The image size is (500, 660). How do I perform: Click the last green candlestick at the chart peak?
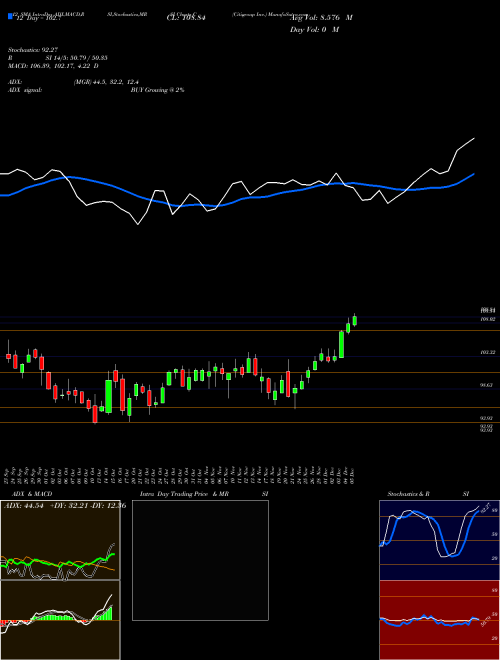click(355, 320)
